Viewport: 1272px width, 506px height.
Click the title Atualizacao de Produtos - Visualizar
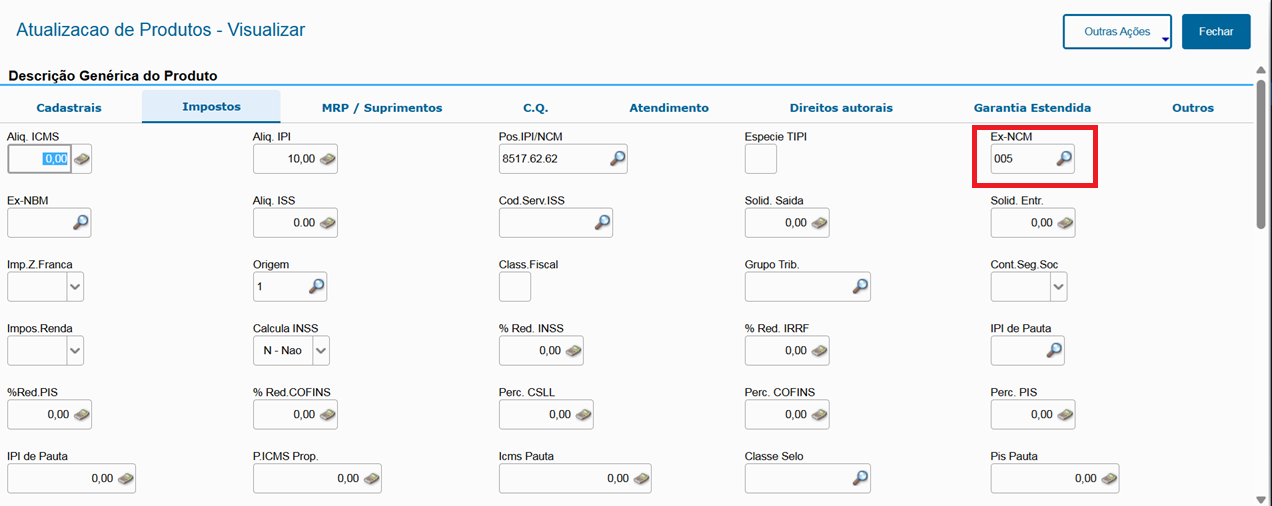(161, 30)
